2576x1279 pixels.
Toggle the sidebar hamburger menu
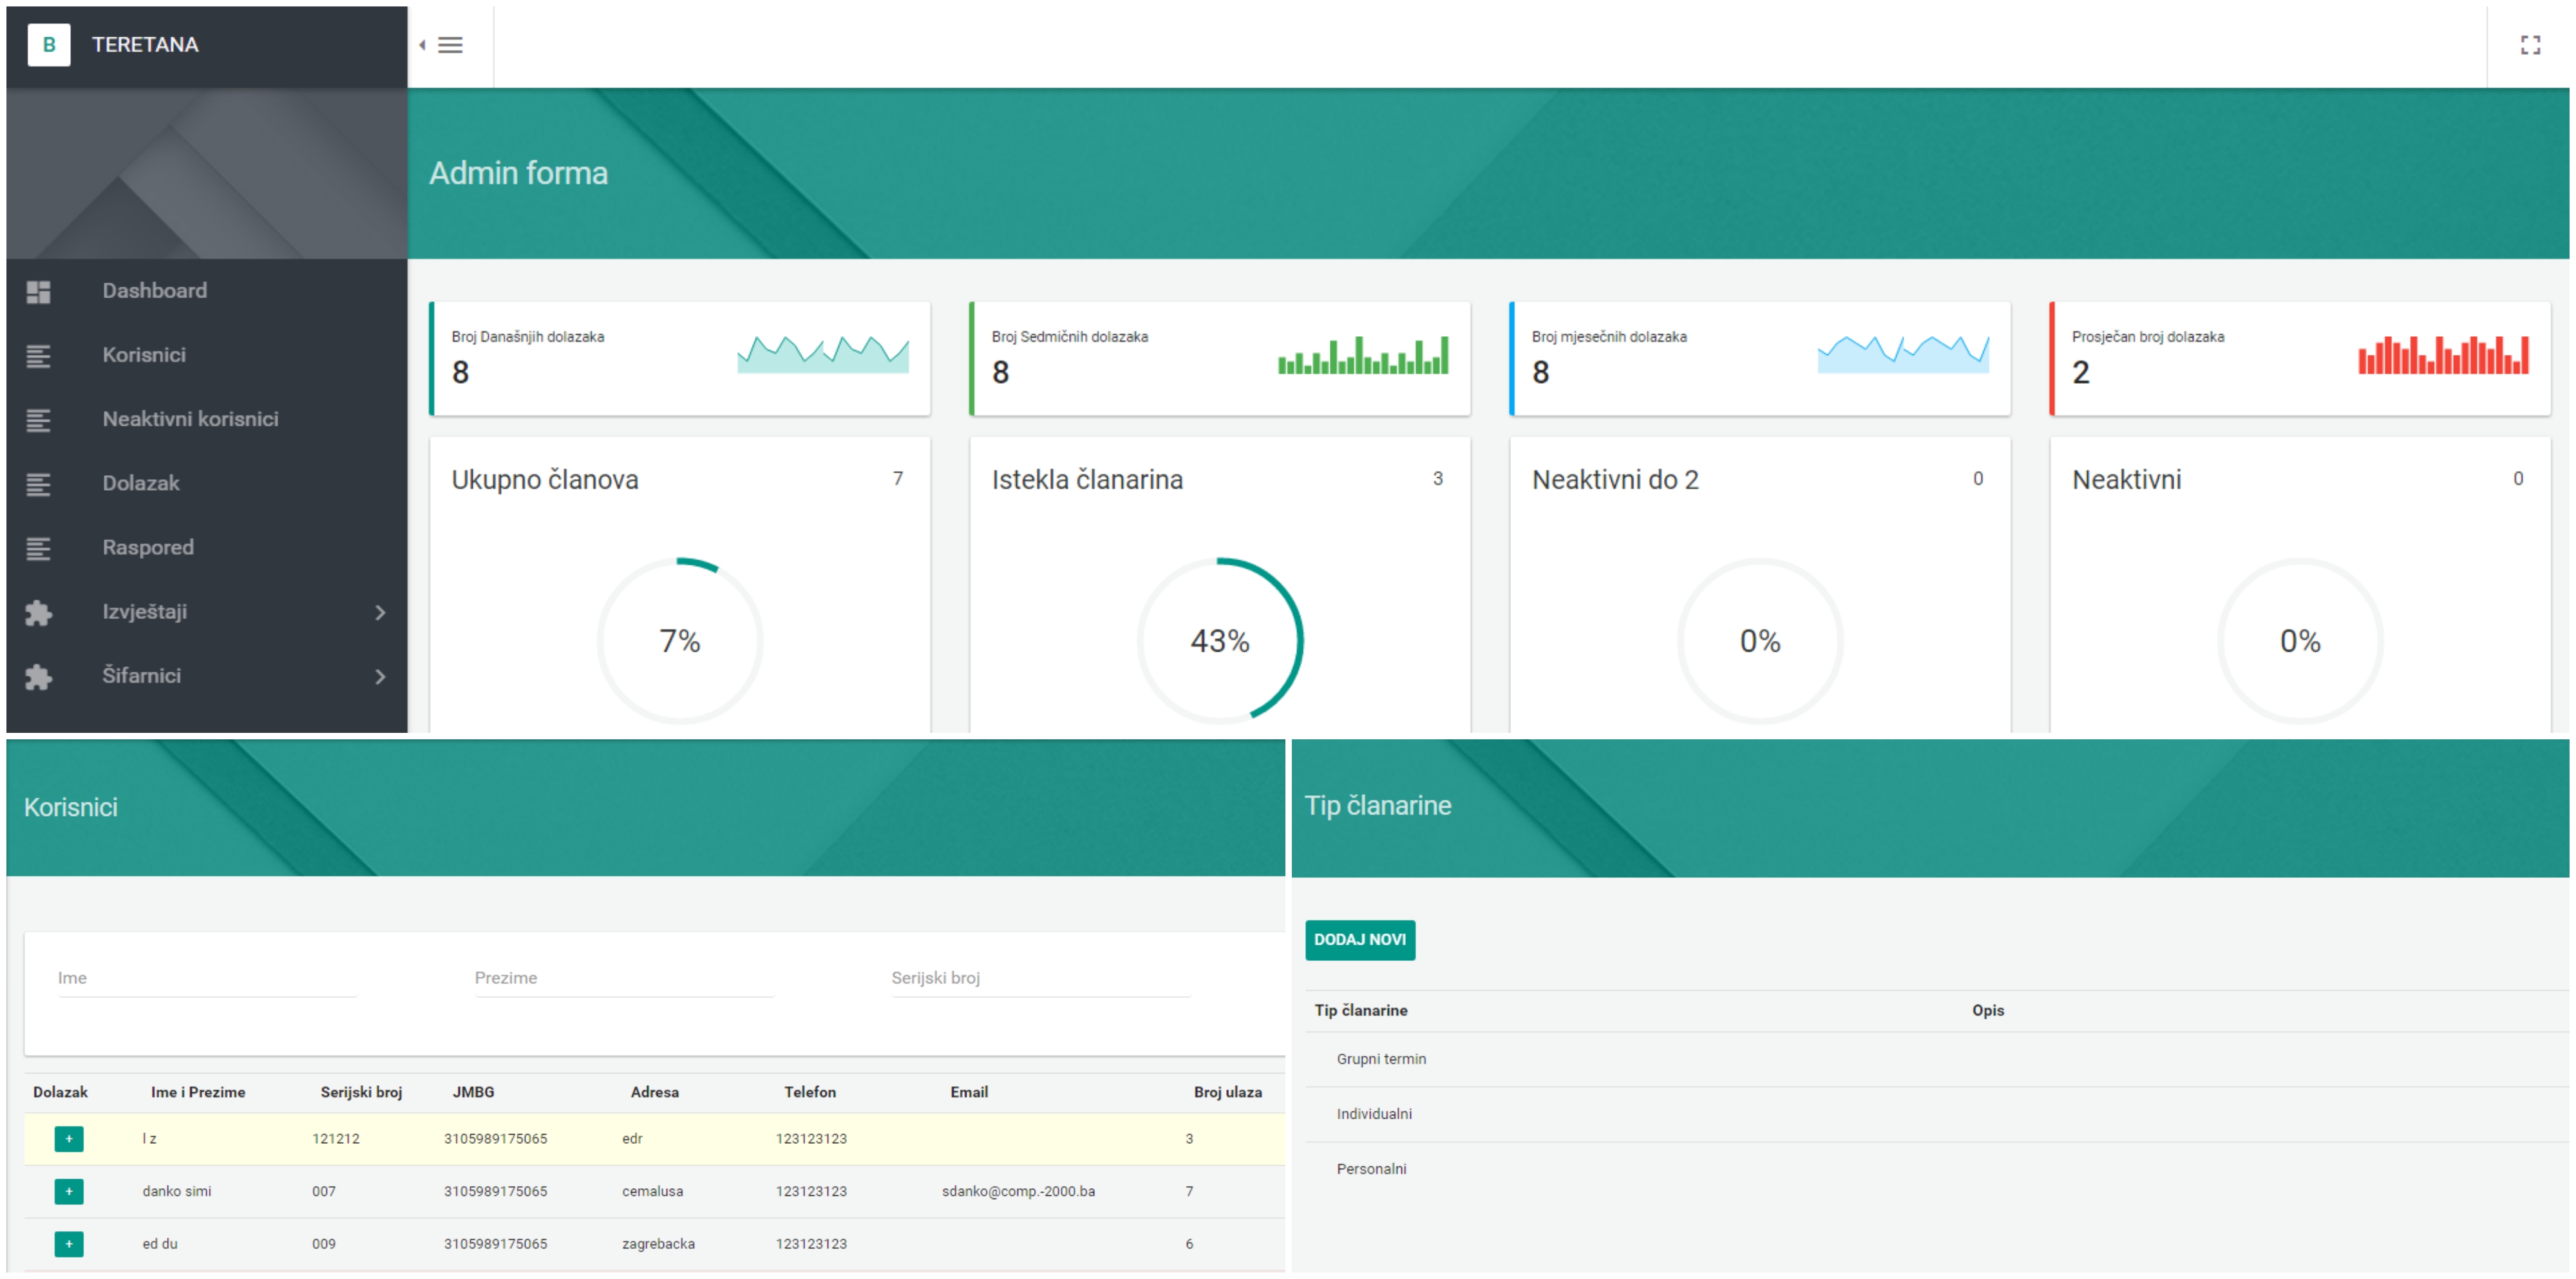click(x=450, y=45)
